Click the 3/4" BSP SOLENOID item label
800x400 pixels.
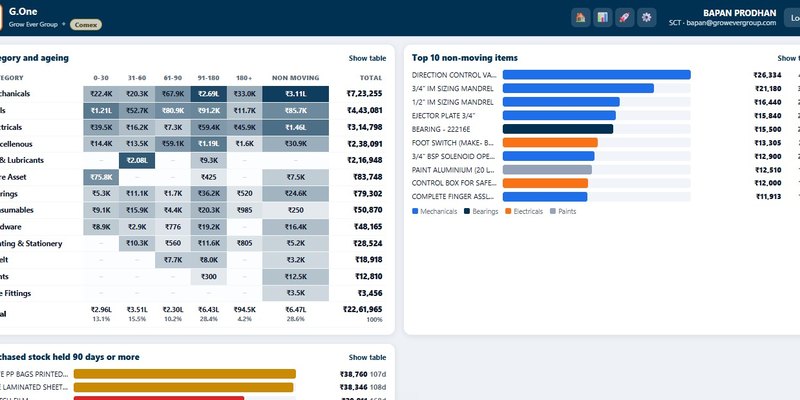point(453,156)
